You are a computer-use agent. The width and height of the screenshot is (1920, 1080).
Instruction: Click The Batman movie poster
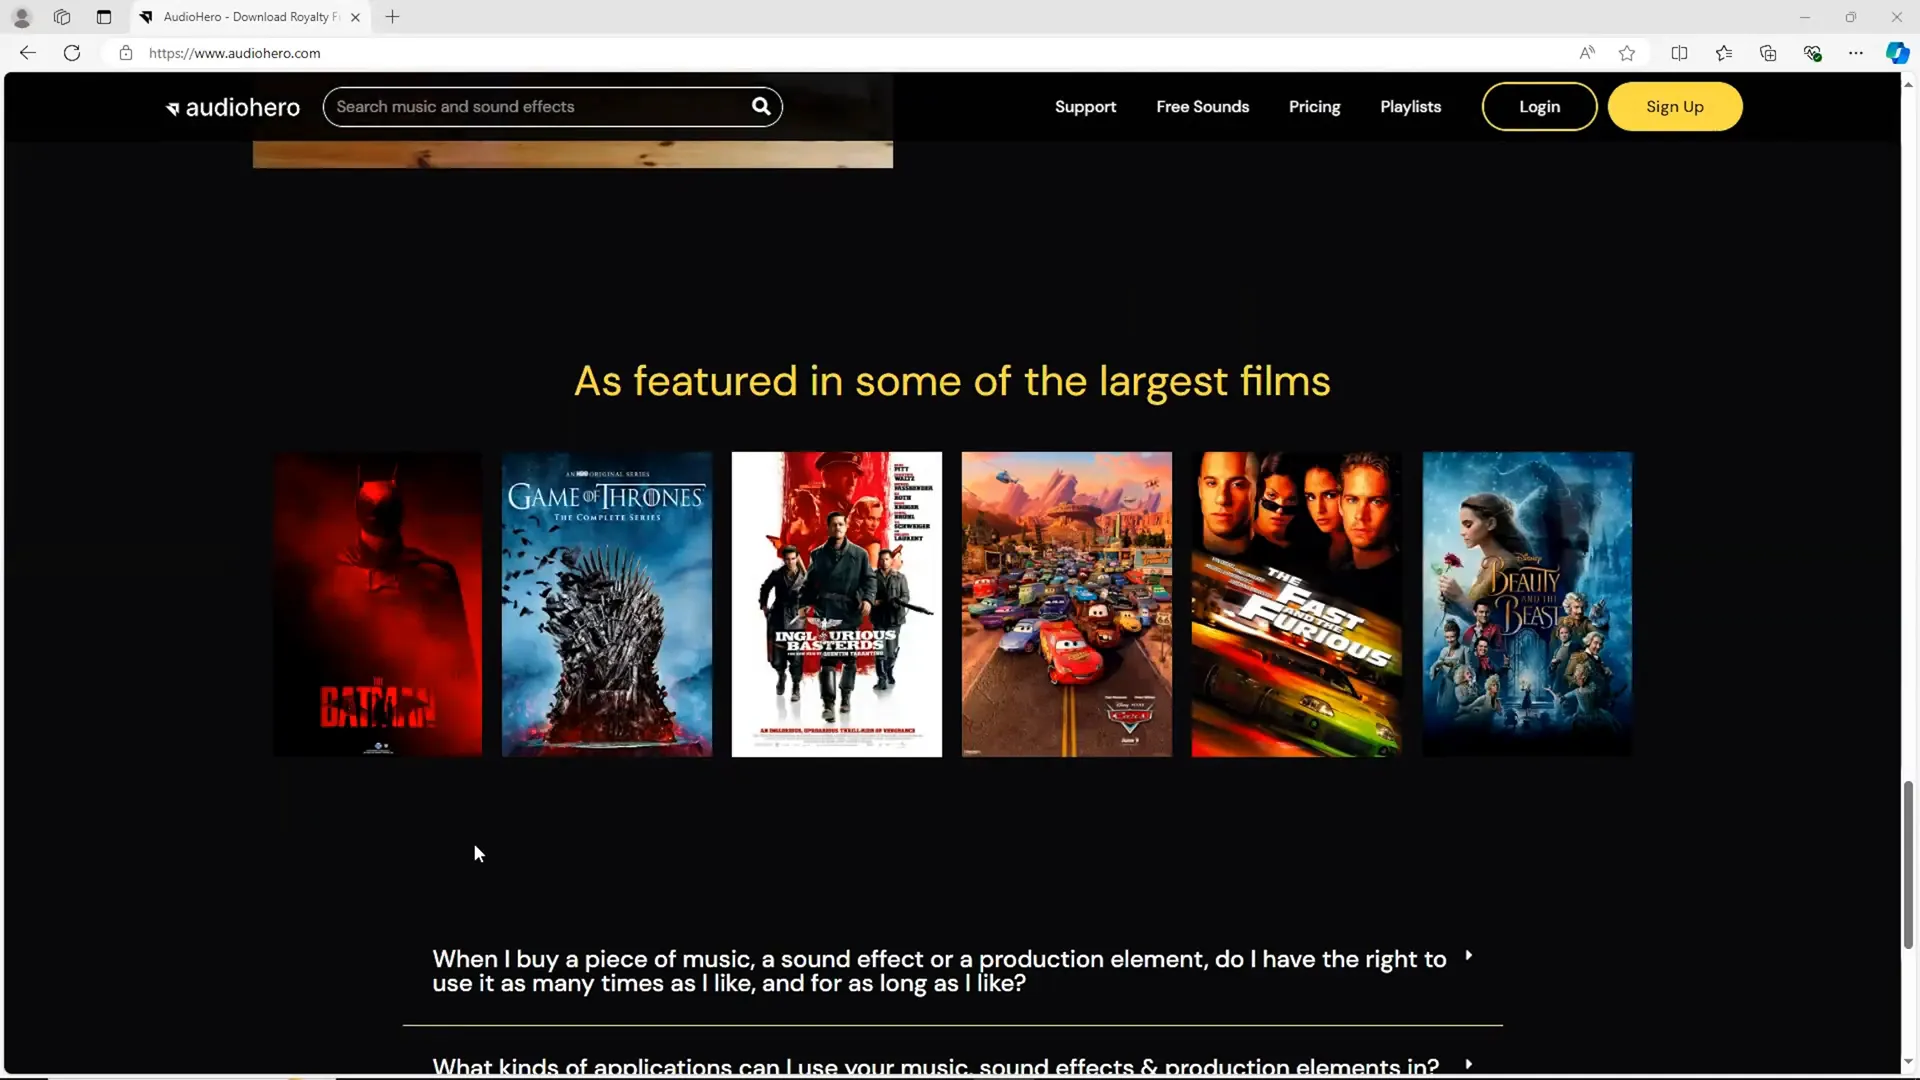pyautogui.click(x=377, y=604)
